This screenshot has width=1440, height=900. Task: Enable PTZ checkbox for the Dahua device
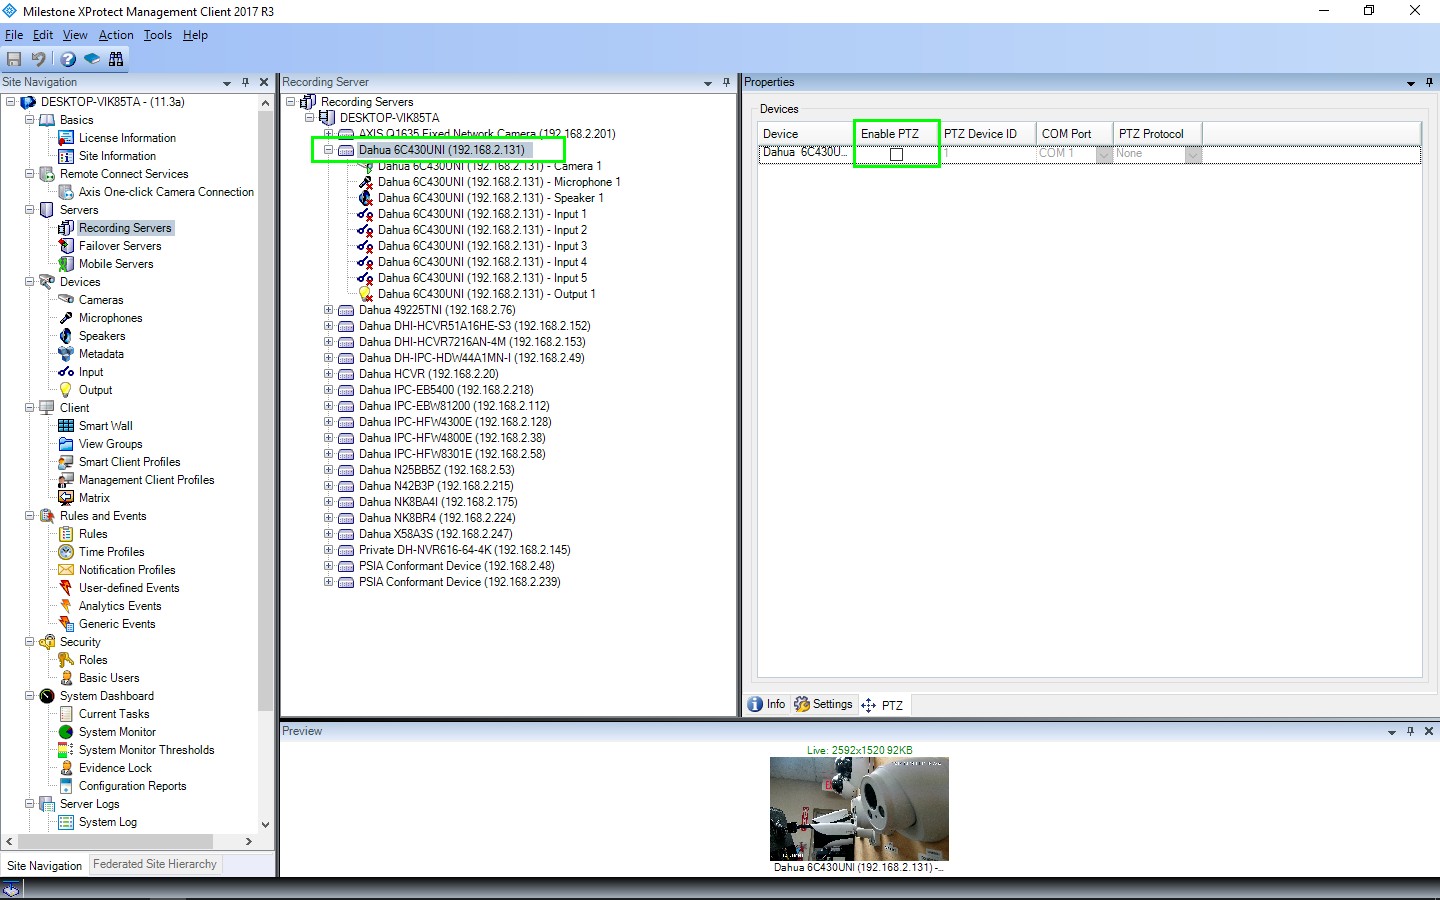[896, 154]
